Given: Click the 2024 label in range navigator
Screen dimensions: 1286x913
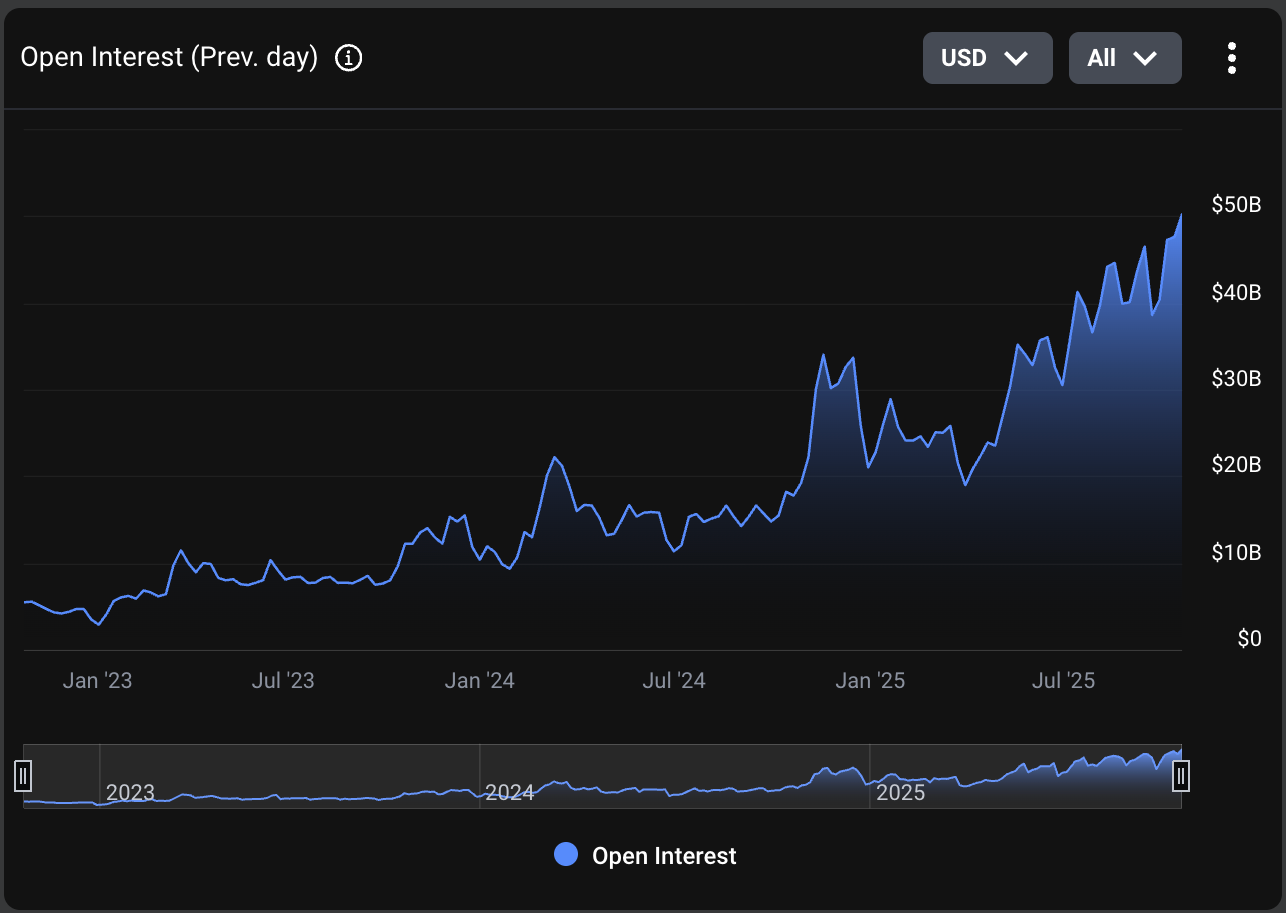Looking at the screenshot, I should (x=510, y=793).
